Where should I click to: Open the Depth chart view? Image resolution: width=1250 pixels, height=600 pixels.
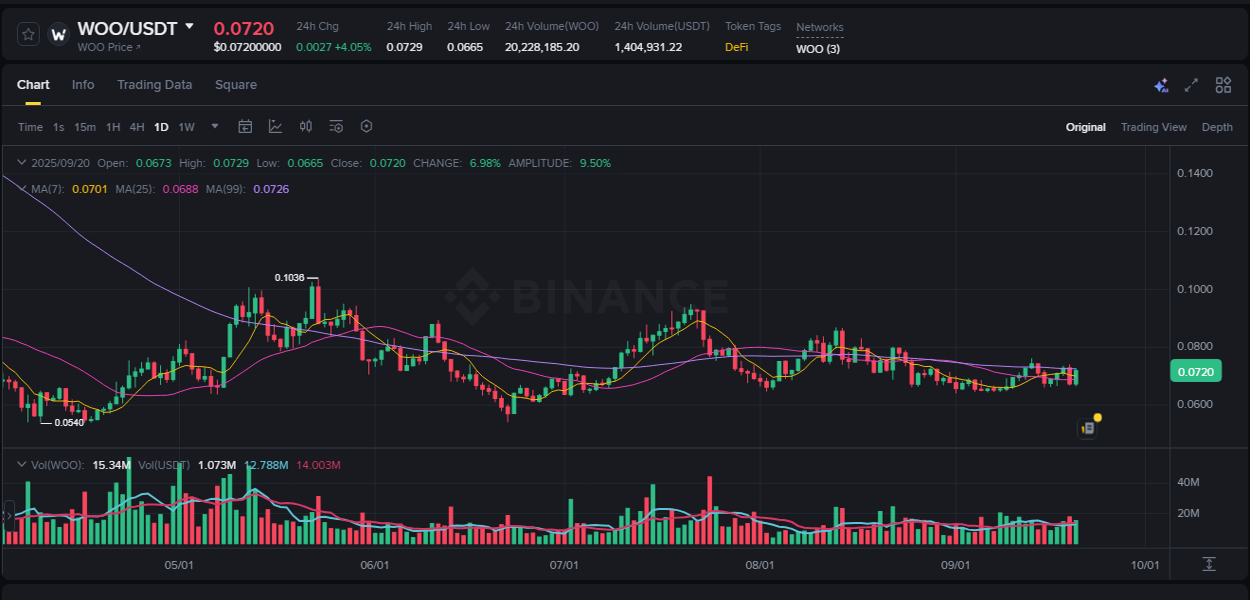pyautogui.click(x=1217, y=127)
